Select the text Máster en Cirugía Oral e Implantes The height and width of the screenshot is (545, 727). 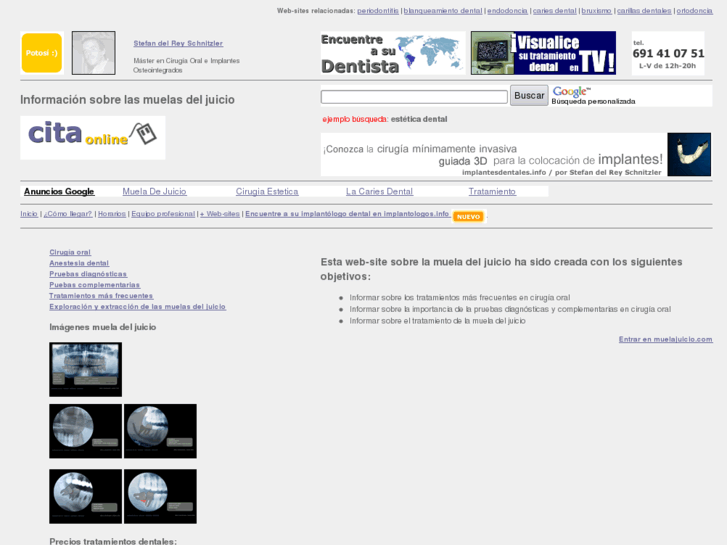[x=186, y=61]
